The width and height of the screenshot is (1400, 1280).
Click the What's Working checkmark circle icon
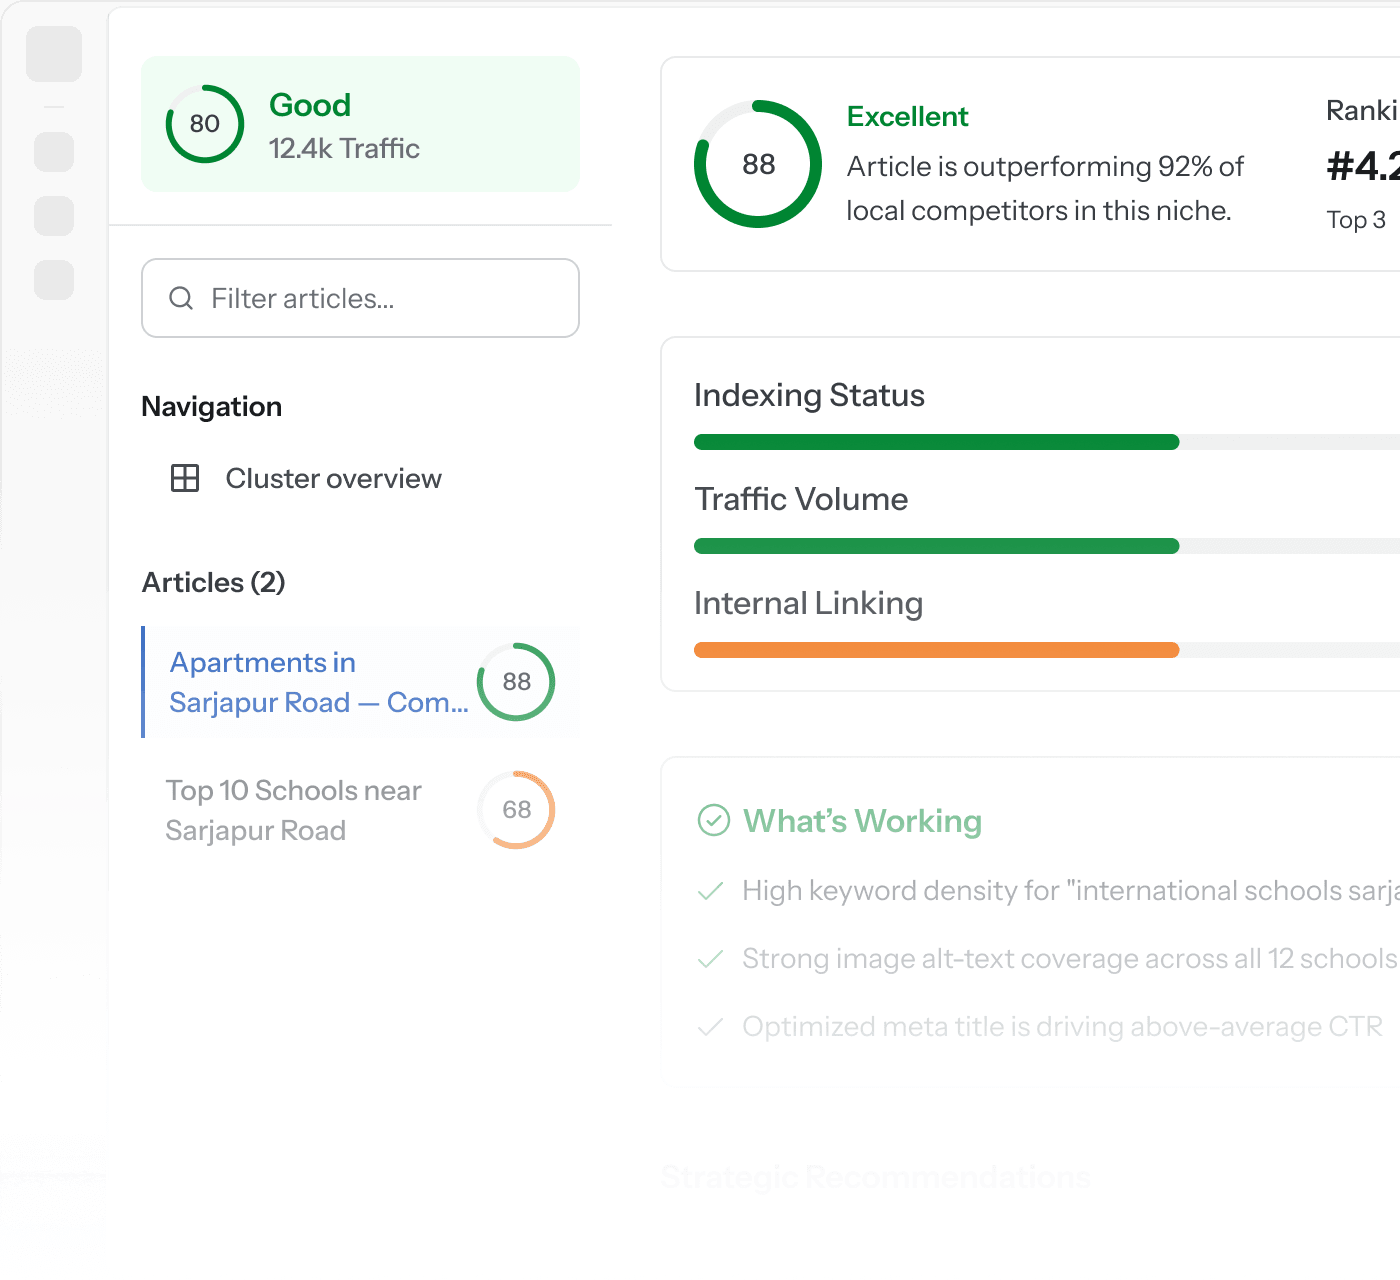[x=713, y=820]
